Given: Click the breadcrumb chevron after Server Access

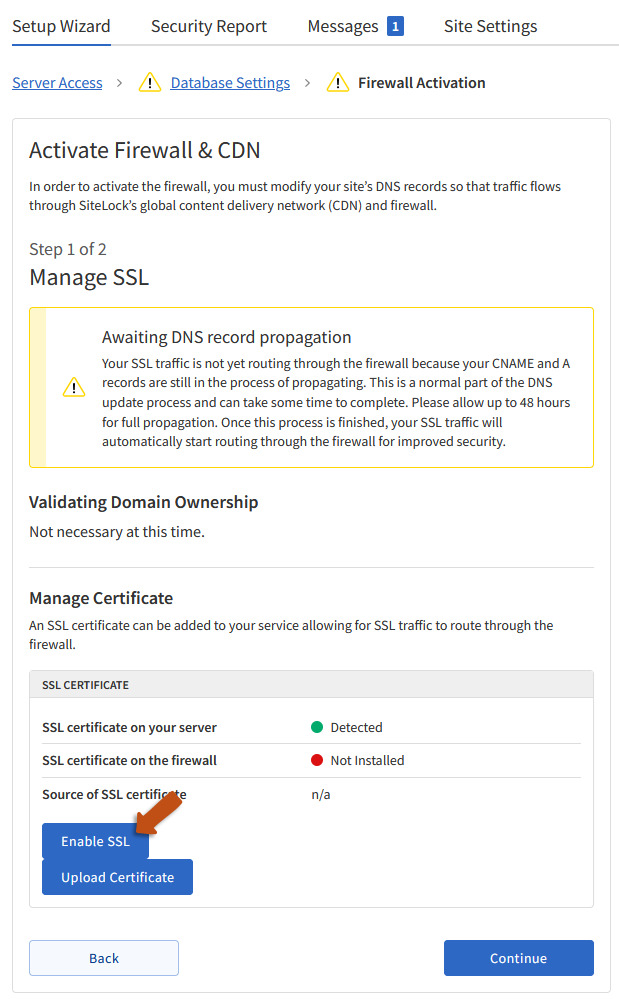Looking at the screenshot, I should (x=120, y=83).
